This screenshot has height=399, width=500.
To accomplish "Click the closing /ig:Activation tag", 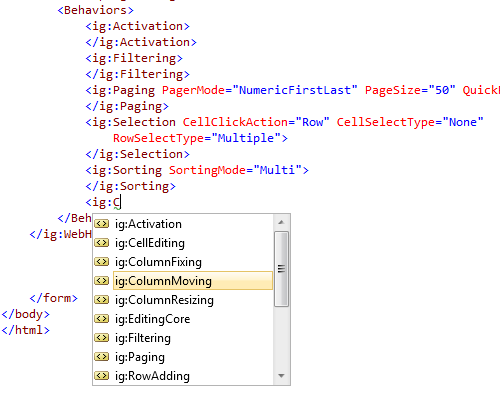I will (x=141, y=42).
